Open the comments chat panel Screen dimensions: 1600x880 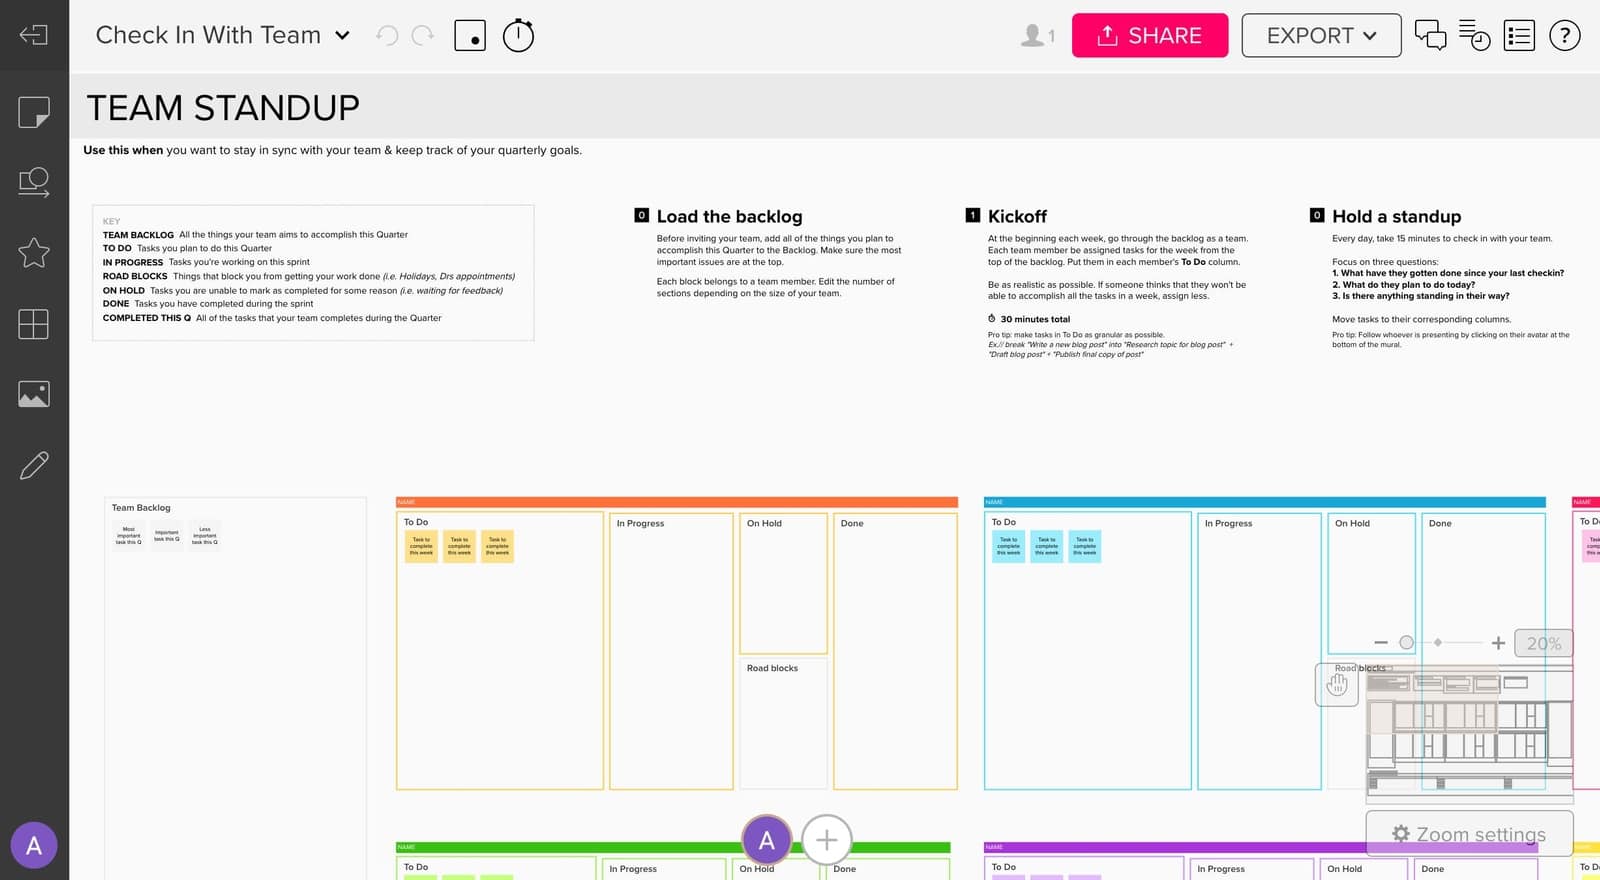coord(1430,35)
